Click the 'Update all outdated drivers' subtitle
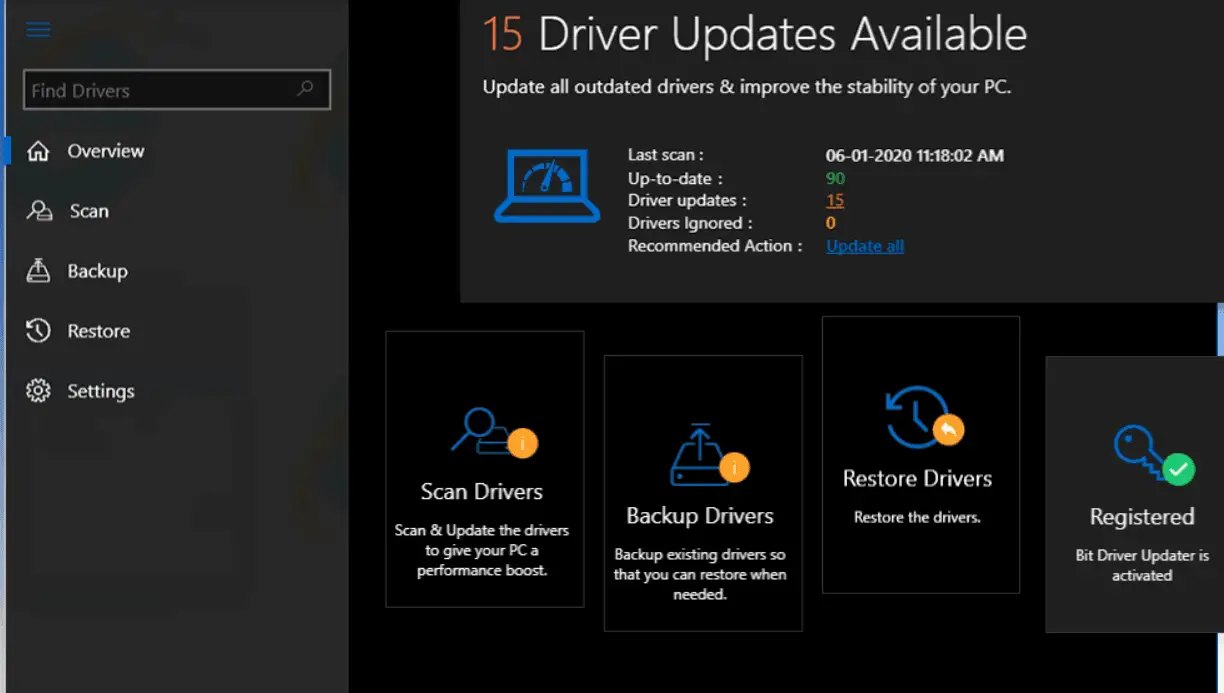 tap(747, 87)
